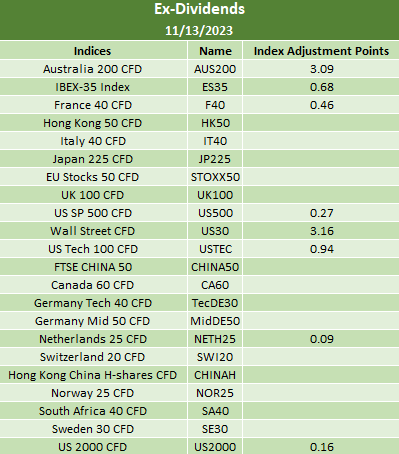Select the TecDE30 name cell
This screenshot has width=399, height=454.
coord(215,303)
